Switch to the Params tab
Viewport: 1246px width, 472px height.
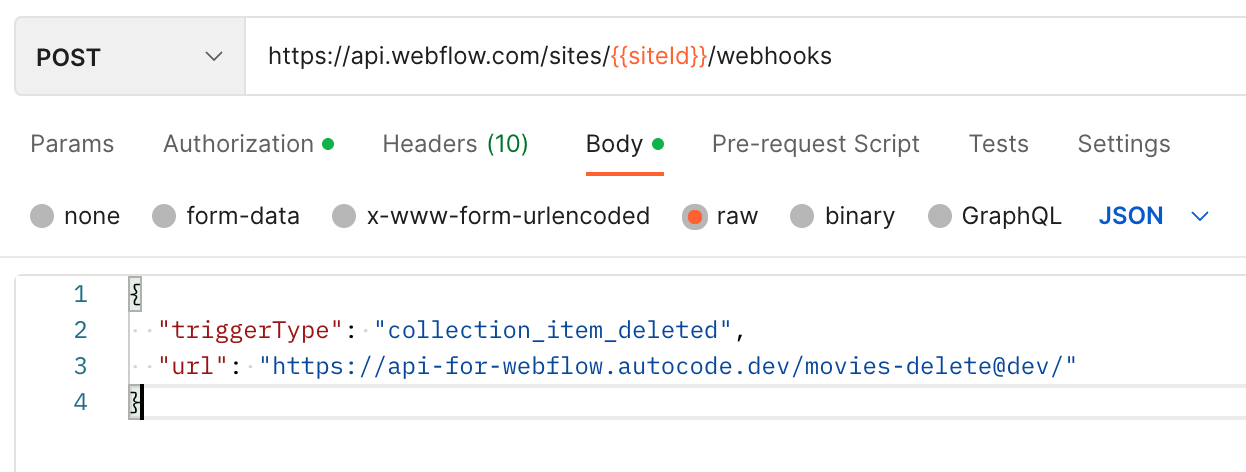click(x=72, y=144)
